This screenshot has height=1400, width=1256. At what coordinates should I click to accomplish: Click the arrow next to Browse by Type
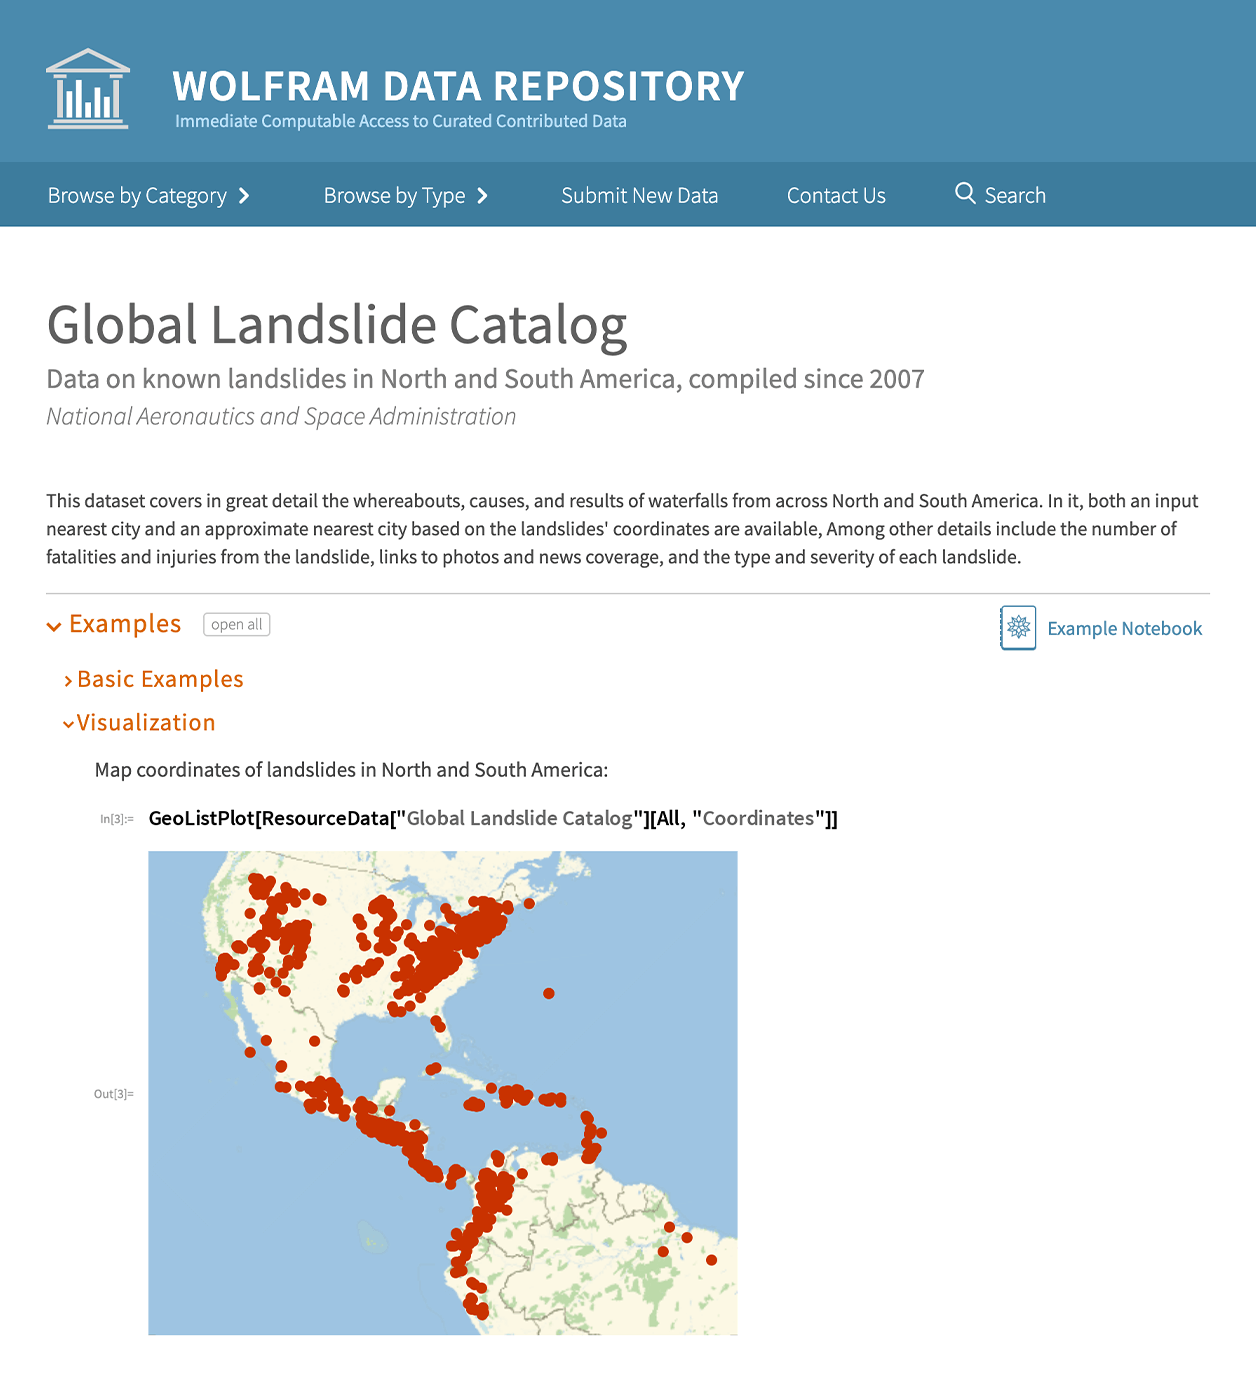(483, 196)
